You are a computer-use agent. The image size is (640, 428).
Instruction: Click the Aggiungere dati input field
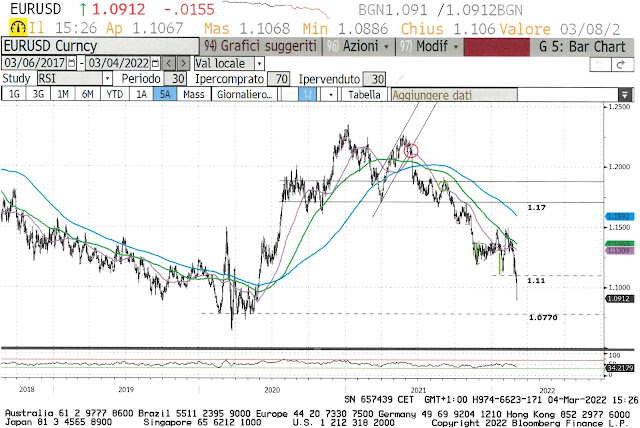pyautogui.click(x=454, y=95)
